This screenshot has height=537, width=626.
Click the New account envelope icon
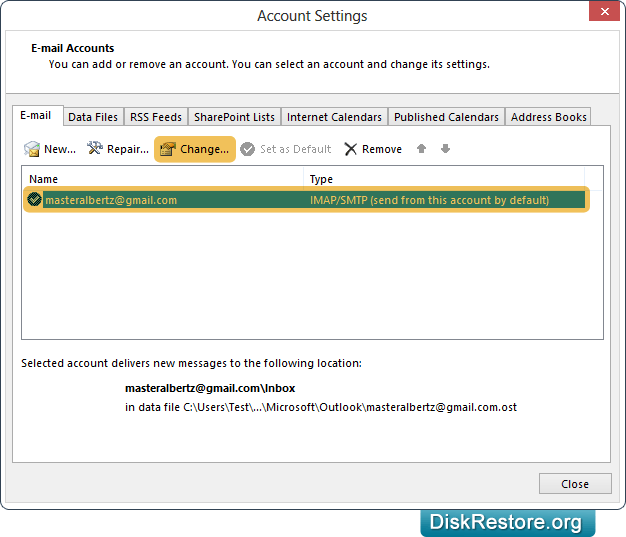(x=32, y=149)
